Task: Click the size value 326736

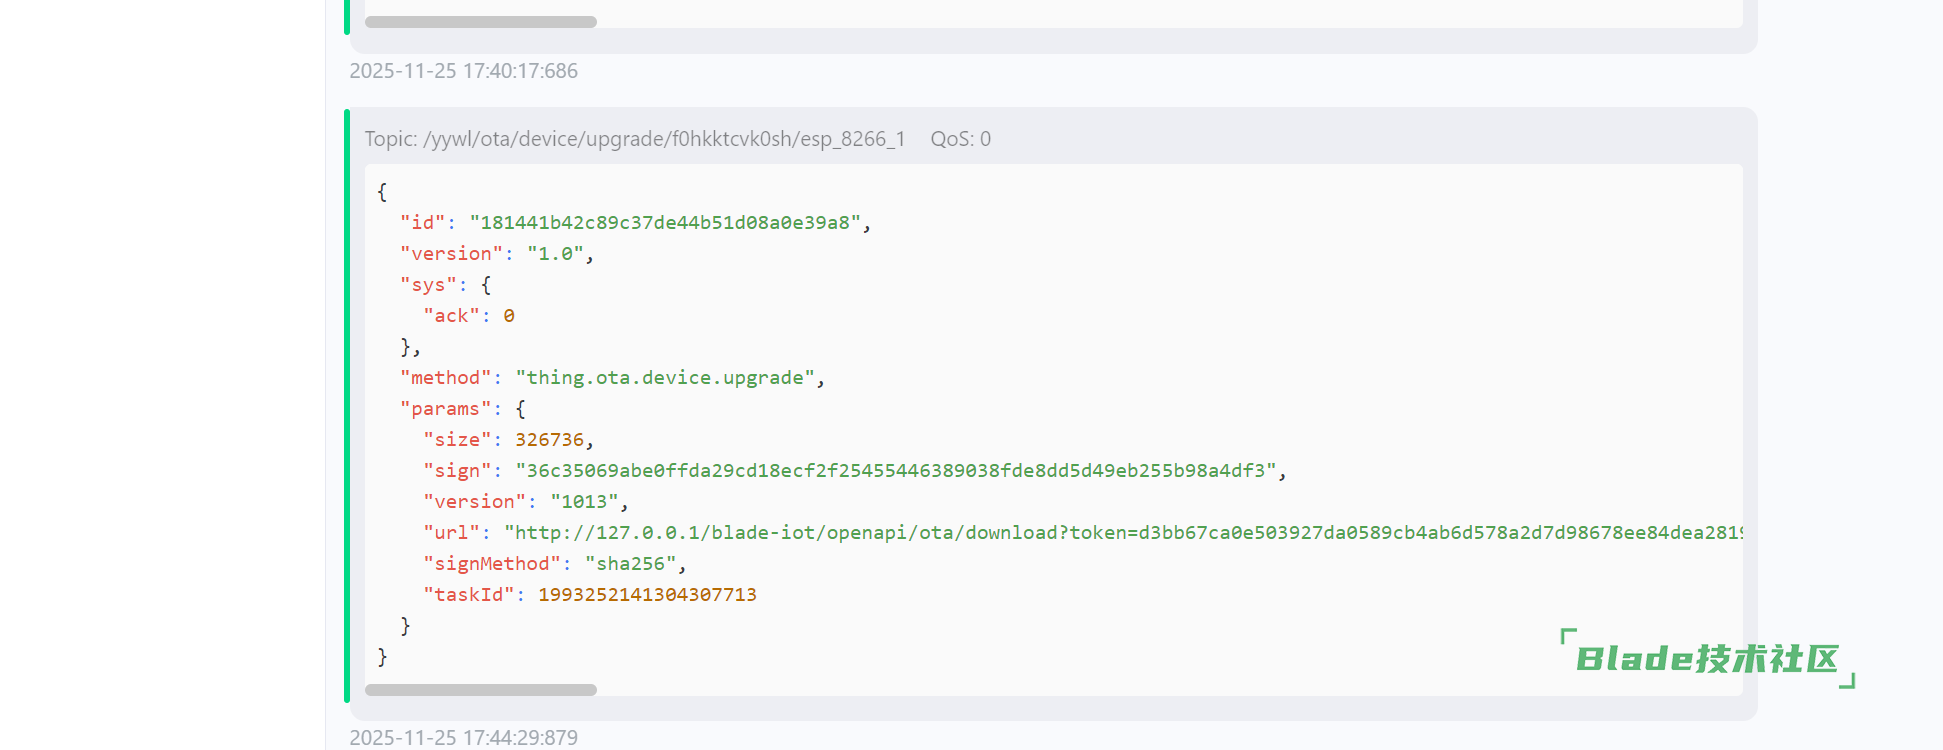Action: 549,440
